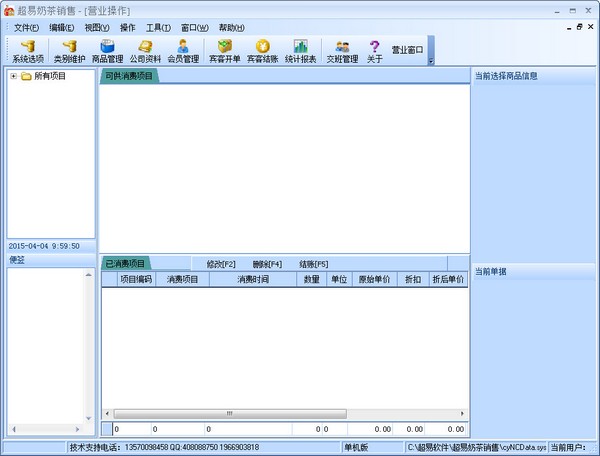Click 折扣 column header
Screen dimensions: 600x456
[x=413, y=279]
